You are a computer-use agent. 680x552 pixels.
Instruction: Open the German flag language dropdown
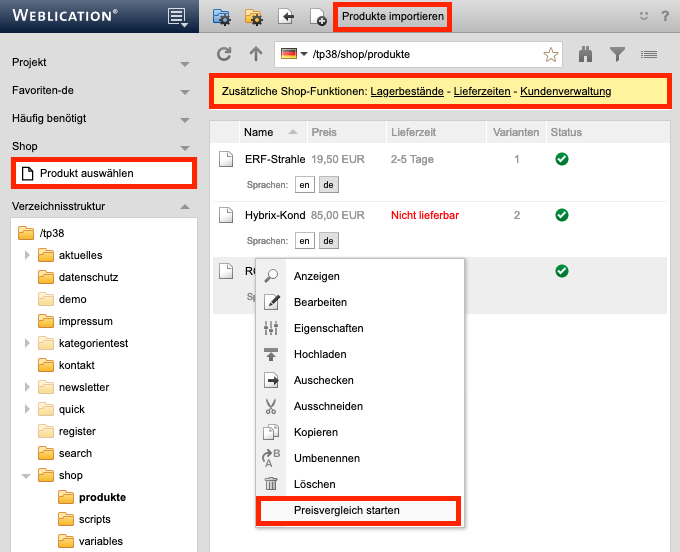295,54
